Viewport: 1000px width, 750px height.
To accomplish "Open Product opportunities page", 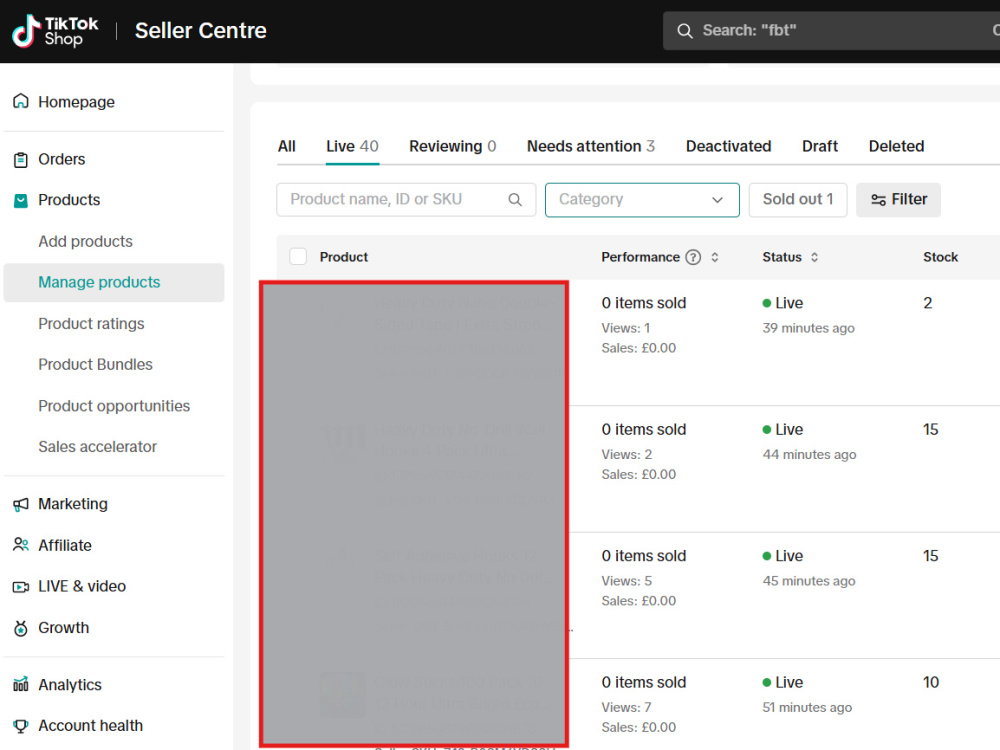I will point(114,406).
